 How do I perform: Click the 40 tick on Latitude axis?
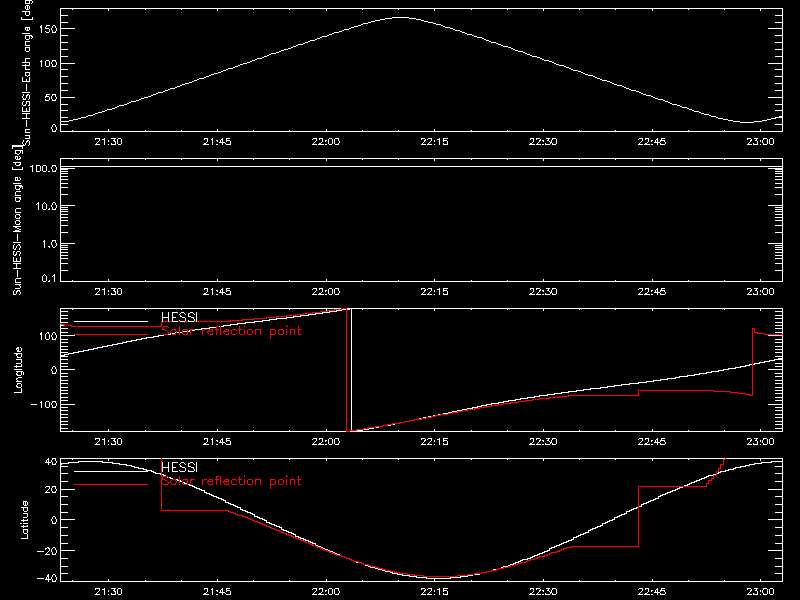click(51, 462)
